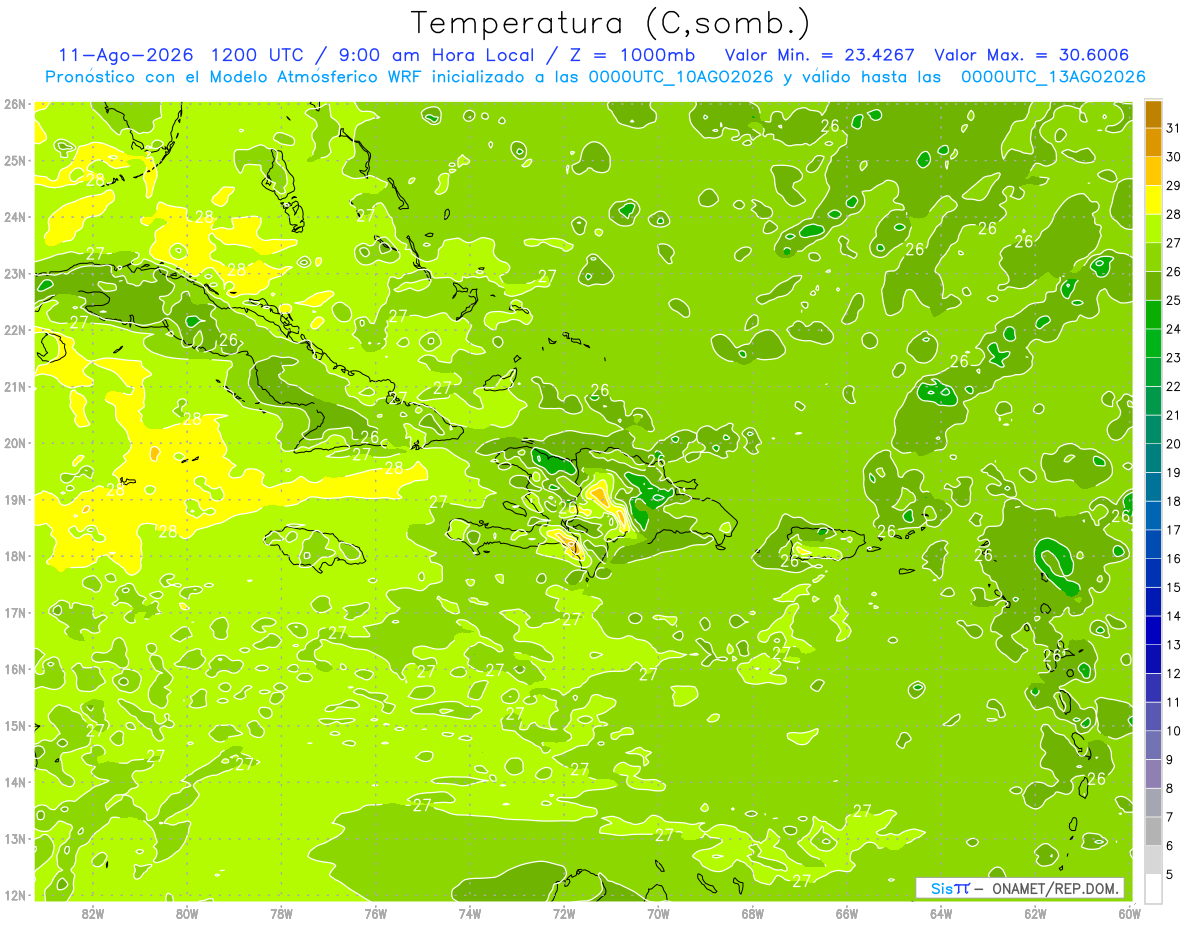Click the '70W' longitude tick label

coord(658,913)
